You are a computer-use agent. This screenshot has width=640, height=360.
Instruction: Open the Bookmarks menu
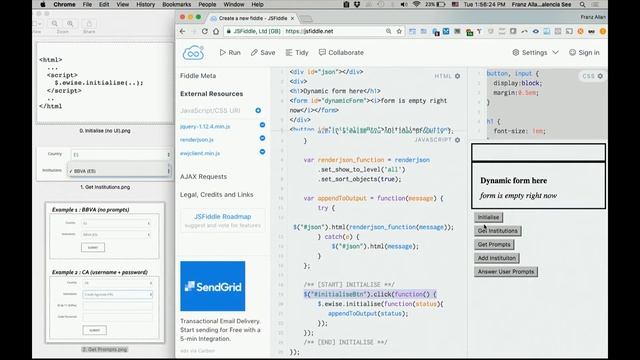pyautogui.click(x=176, y=4)
